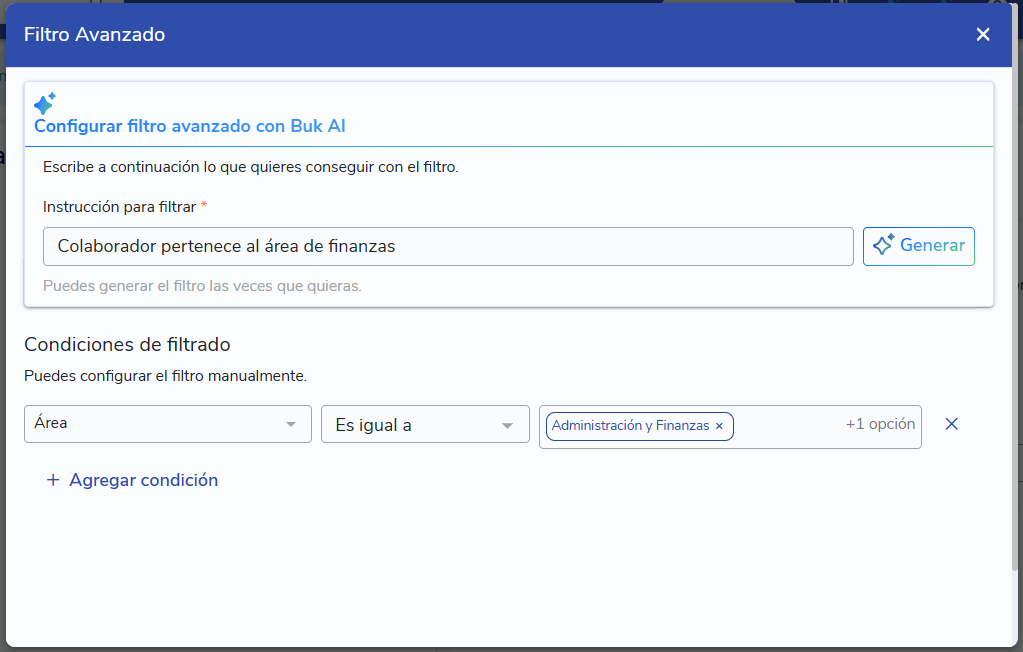
Task: Click the Condiciones de filtrado heading
Action: pos(127,344)
